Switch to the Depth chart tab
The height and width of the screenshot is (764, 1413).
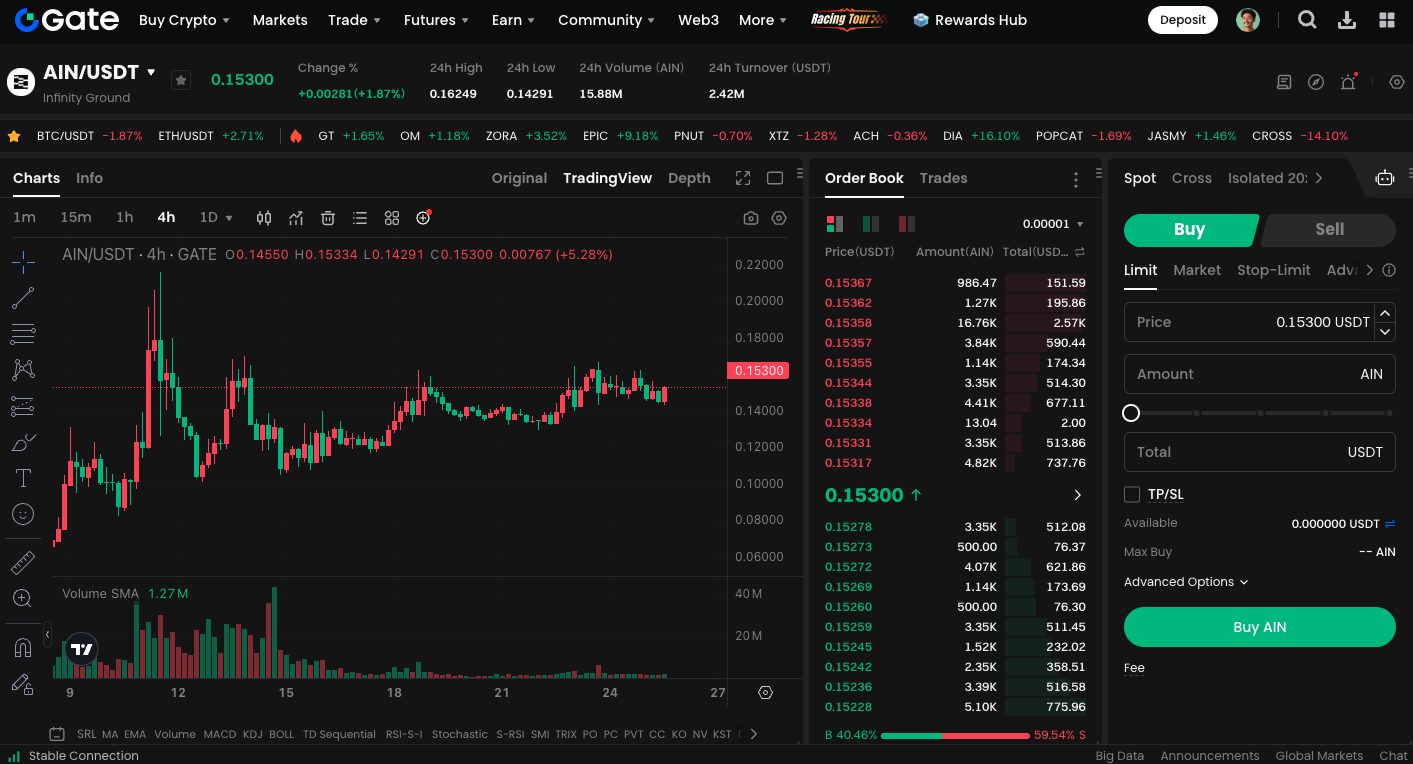pos(689,178)
